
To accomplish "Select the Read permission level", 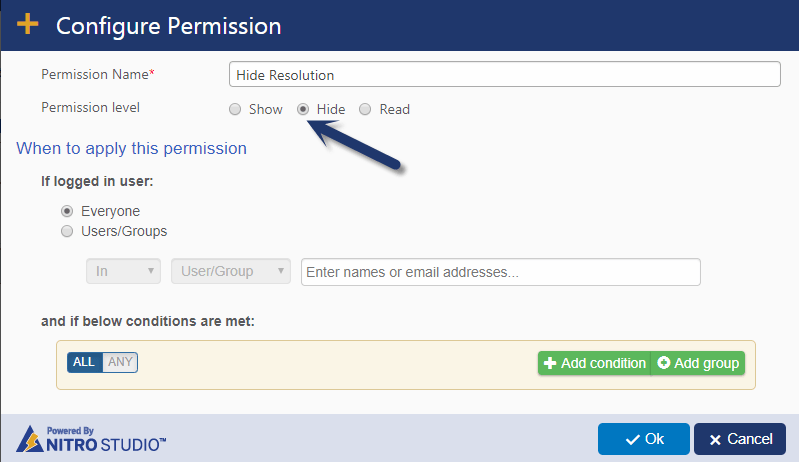I will coord(365,109).
